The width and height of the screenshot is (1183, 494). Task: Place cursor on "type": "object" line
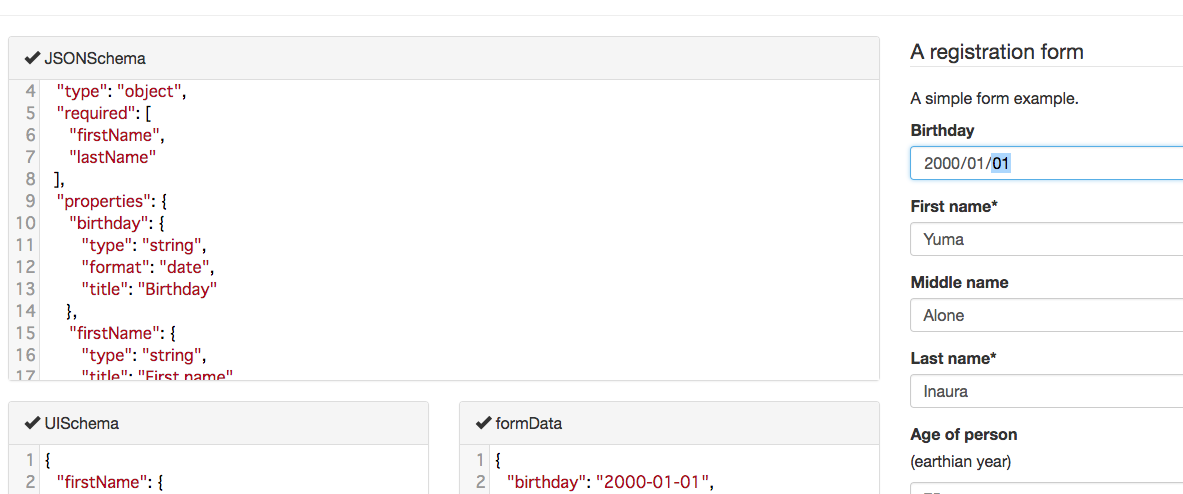pyautogui.click(x=121, y=92)
